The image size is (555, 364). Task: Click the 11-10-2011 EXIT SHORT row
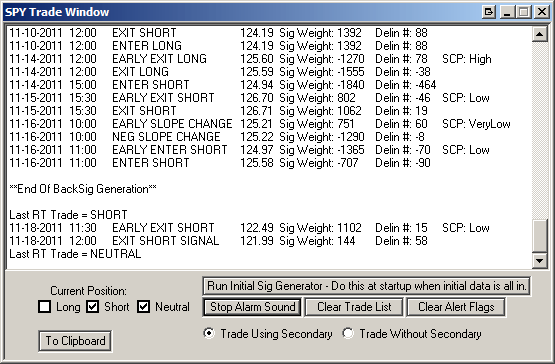218,33
